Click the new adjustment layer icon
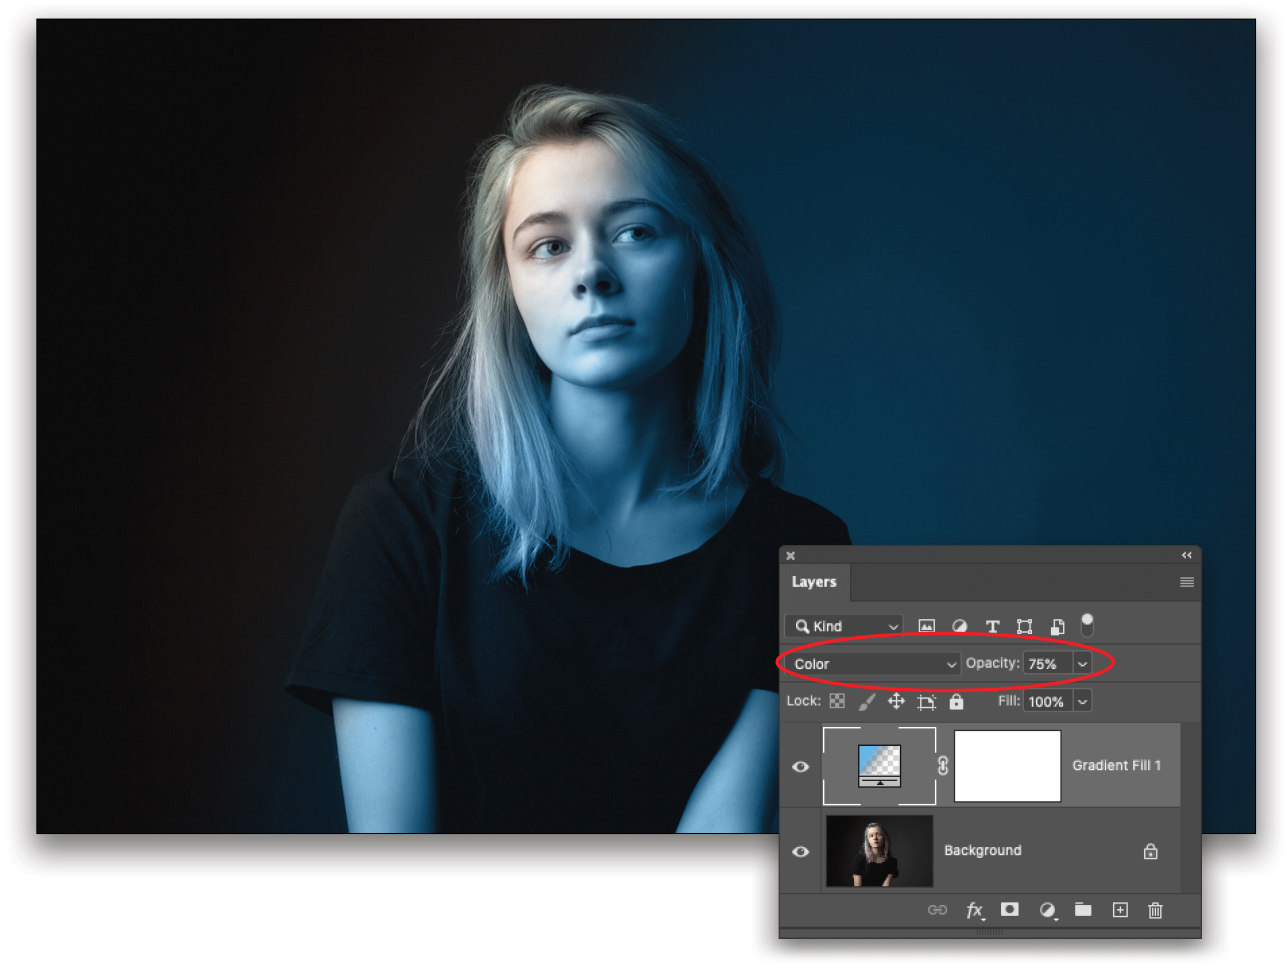Viewport: 1287px width, 965px height. pyautogui.click(x=1047, y=910)
